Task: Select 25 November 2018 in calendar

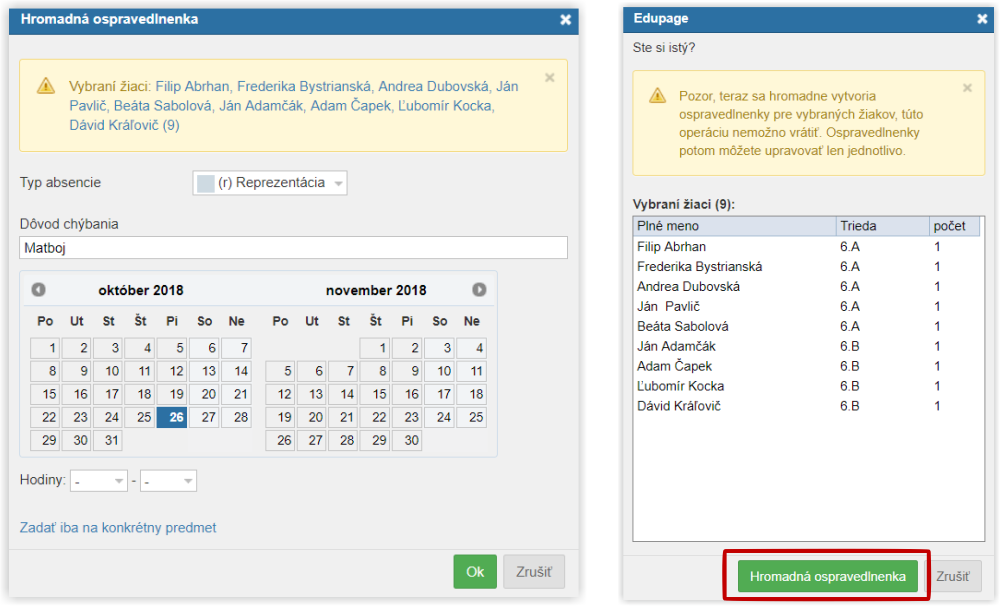Action: (x=471, y=417)
